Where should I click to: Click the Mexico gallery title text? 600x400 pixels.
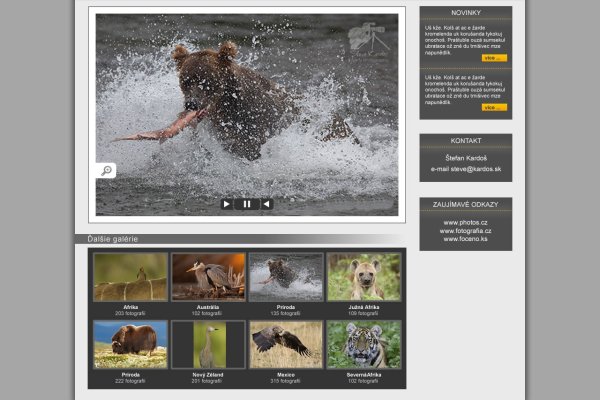[x=286, y=374]
